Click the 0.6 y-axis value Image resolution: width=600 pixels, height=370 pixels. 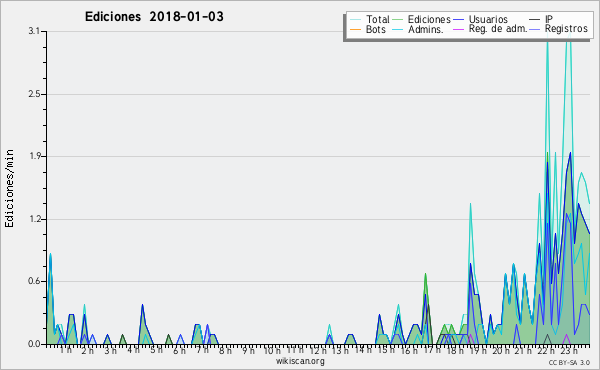point(34,281)
